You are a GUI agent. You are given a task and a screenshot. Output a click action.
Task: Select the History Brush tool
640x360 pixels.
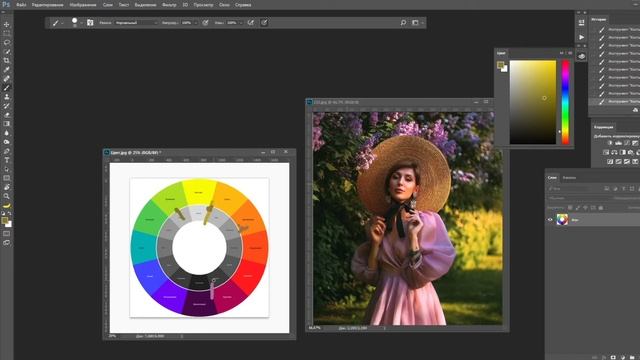point(7,106)
